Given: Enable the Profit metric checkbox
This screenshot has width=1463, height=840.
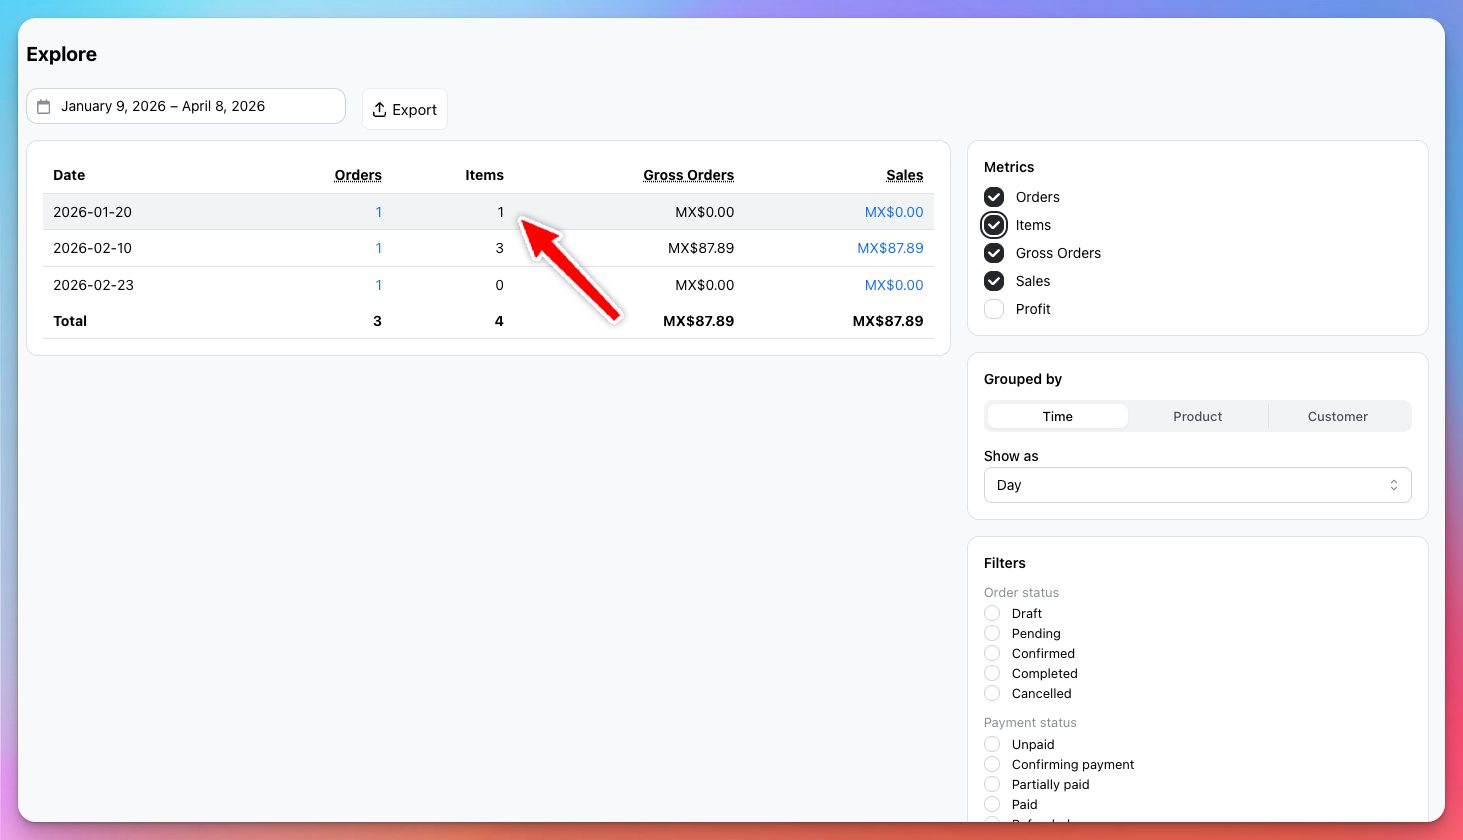Looking at the screenshot, I should (x=994, y=309).
